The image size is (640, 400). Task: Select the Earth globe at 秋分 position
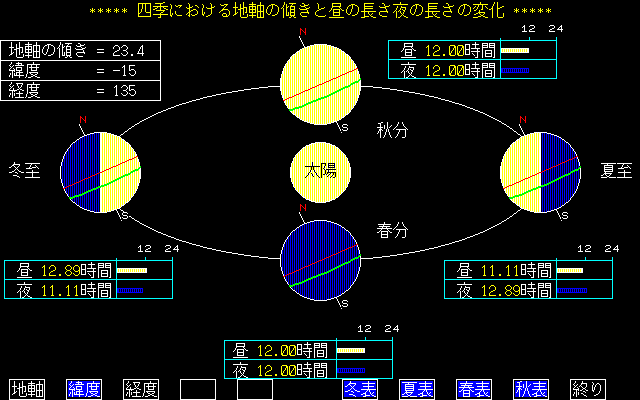(320, 83)
